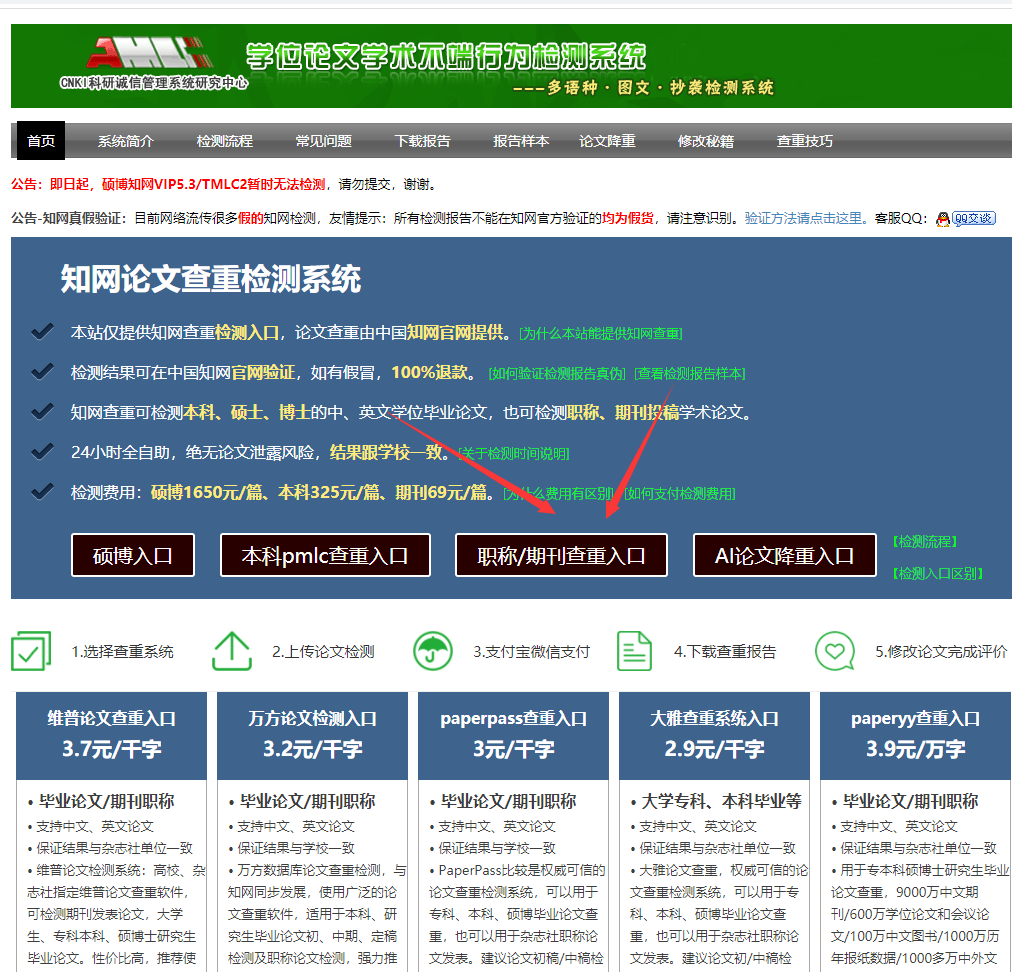Click the 2.9元/千字 price text
Screen dimensions: 1012x972
click(x=714, y=749)
